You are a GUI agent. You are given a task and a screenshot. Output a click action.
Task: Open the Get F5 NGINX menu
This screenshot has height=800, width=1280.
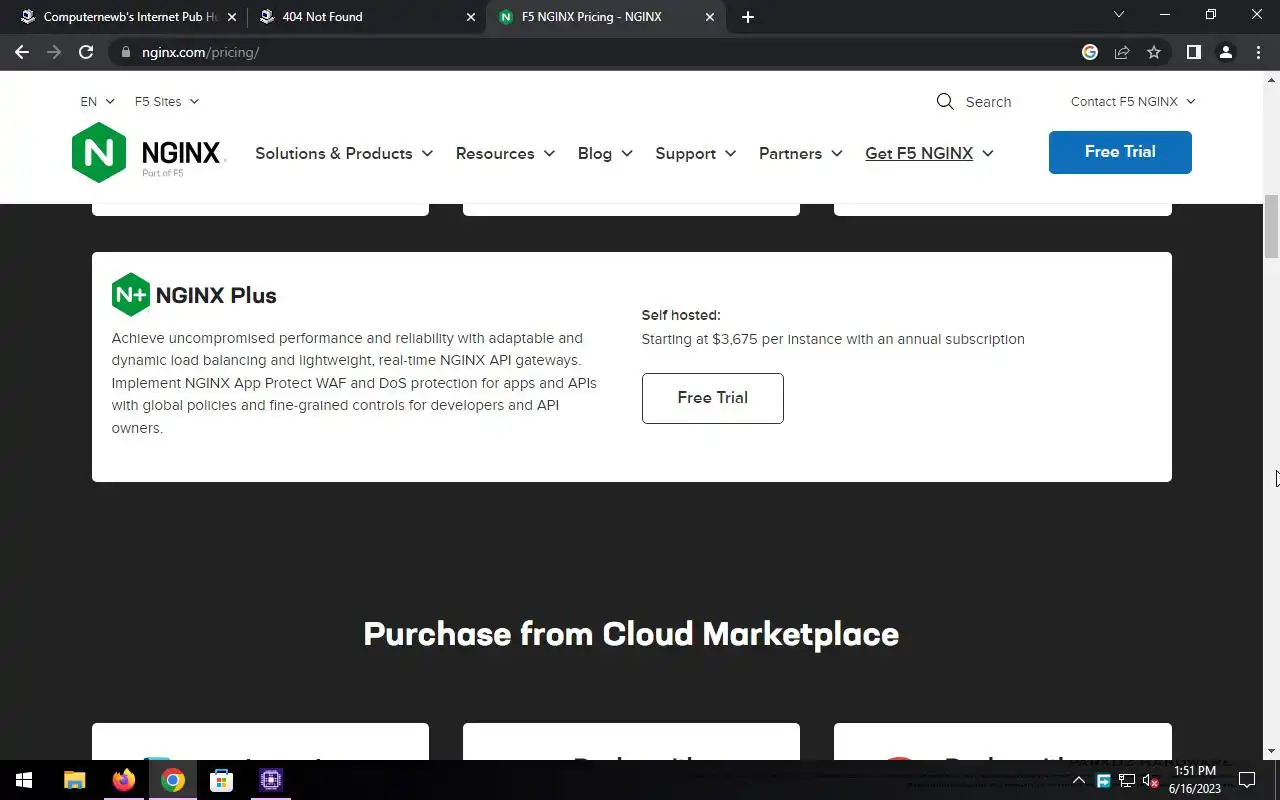[929, 153]
